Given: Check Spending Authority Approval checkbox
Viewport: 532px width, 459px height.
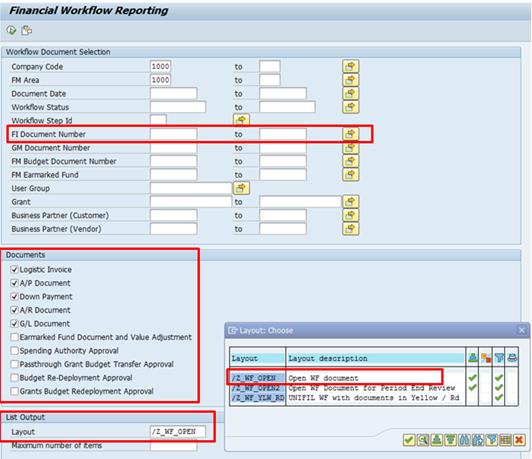Looking at the screenshot, I should (15, 350).
